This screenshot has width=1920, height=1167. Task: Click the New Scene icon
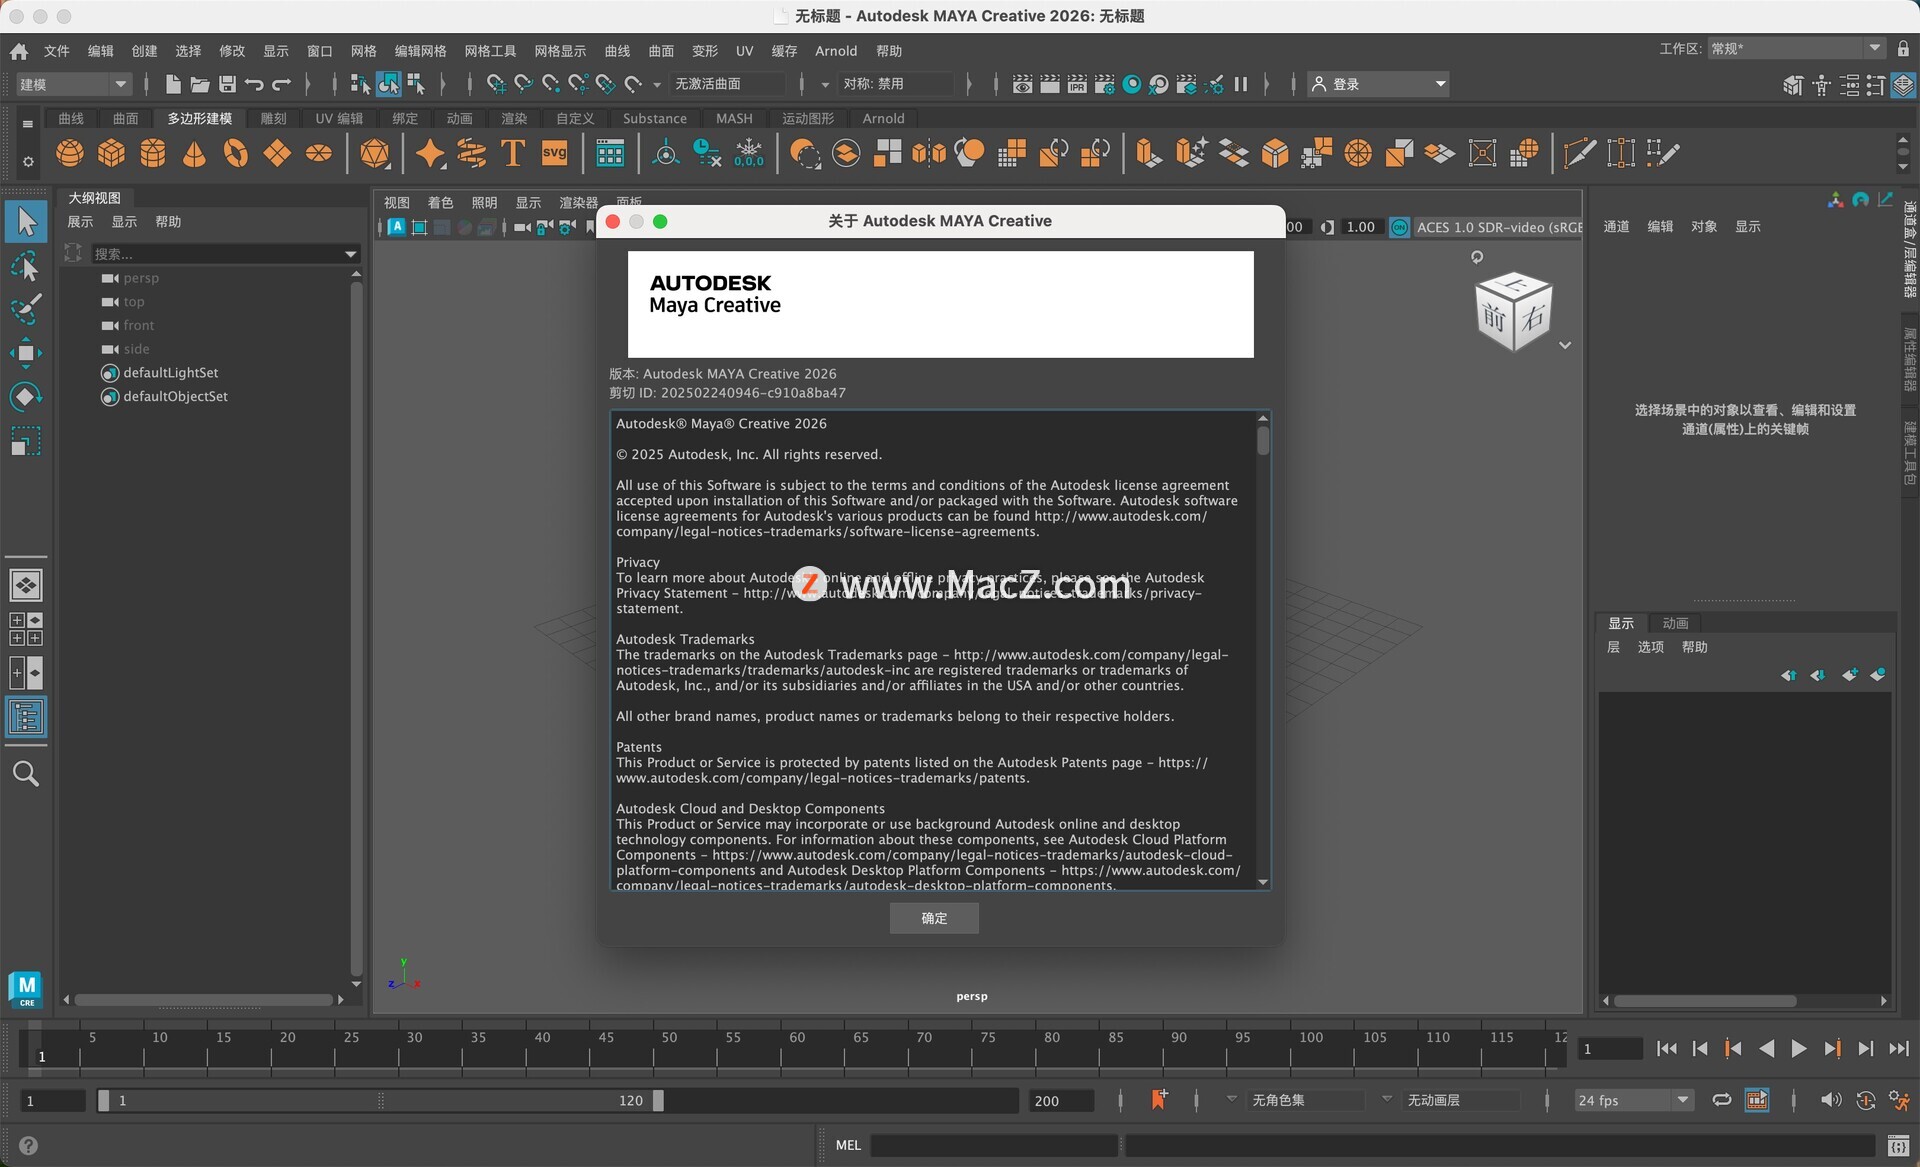[173, 84]
